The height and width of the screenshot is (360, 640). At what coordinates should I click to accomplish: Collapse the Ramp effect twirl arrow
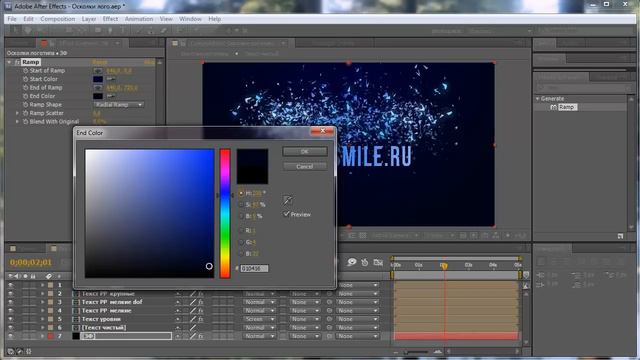9,62
